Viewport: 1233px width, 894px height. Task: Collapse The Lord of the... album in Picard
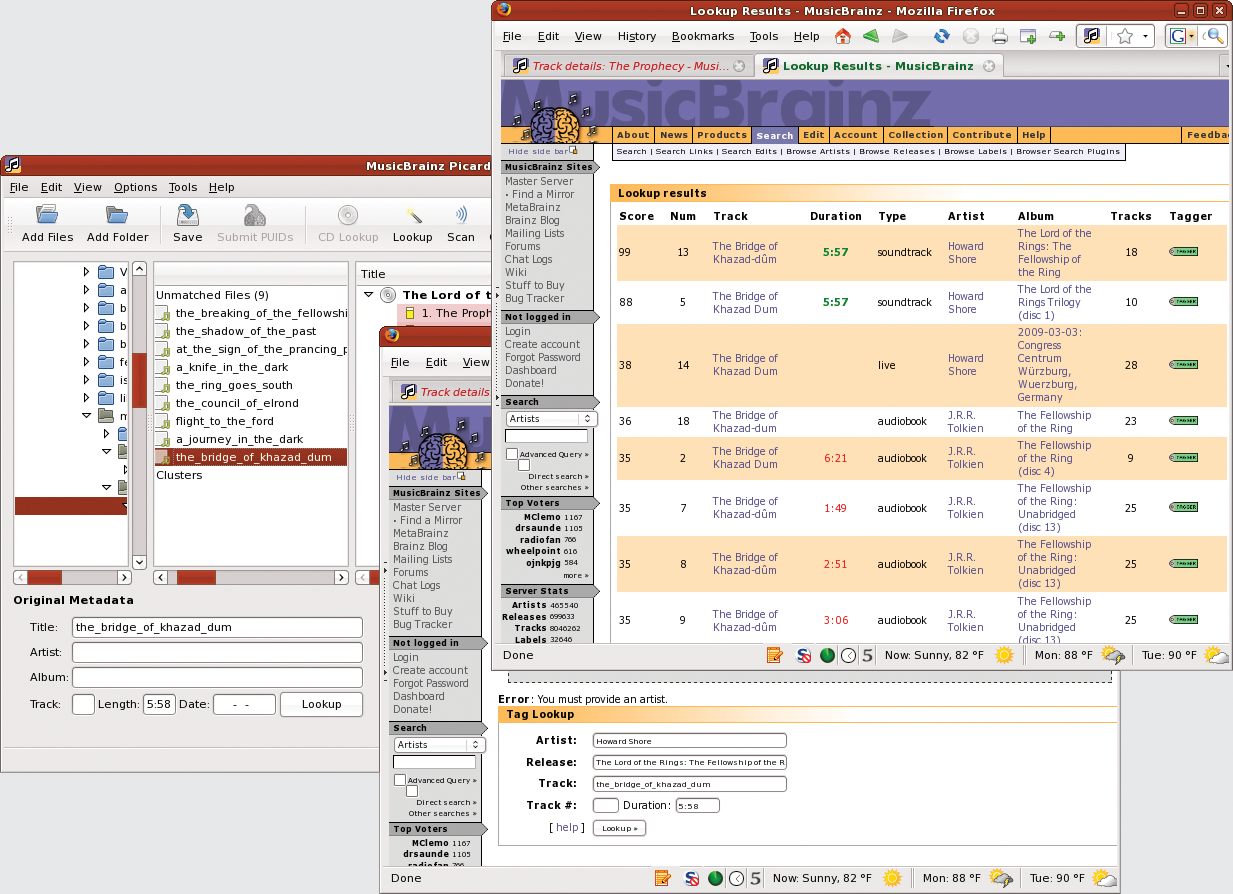tap(370, 295)
